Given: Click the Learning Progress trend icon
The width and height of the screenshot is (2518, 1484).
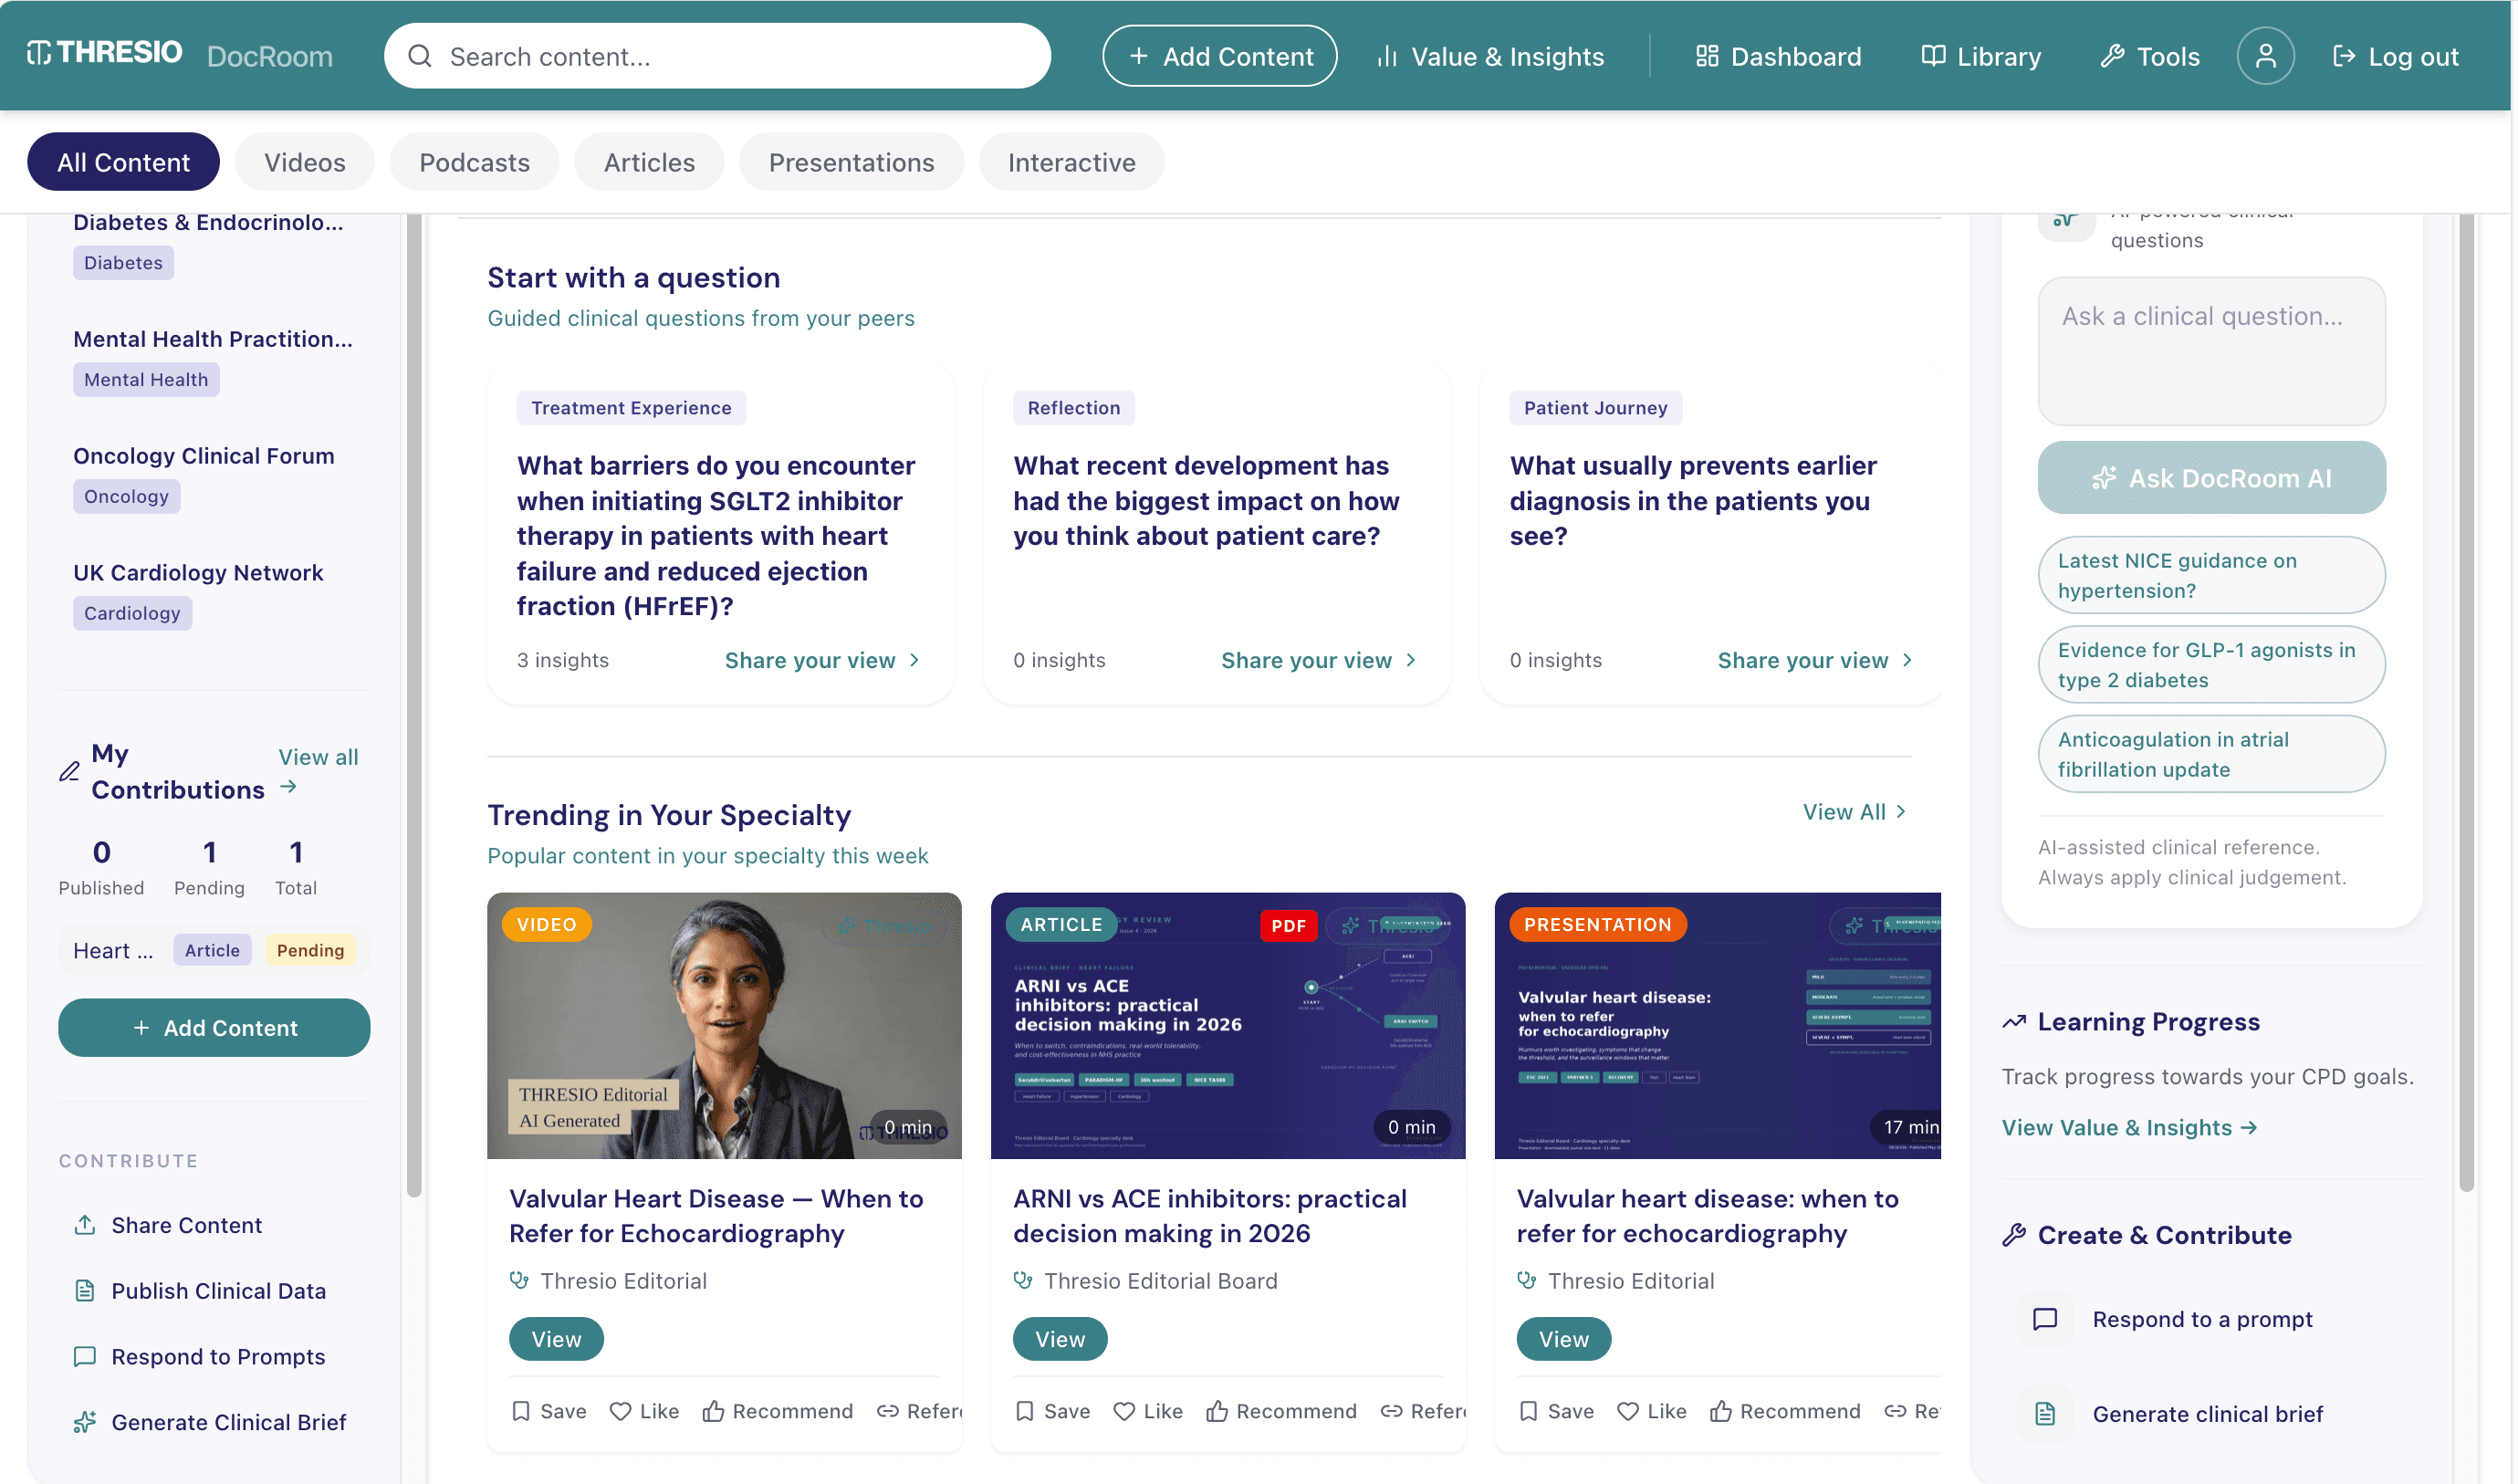Looking at the screenshot, I should click(x=2013, y=1021).
